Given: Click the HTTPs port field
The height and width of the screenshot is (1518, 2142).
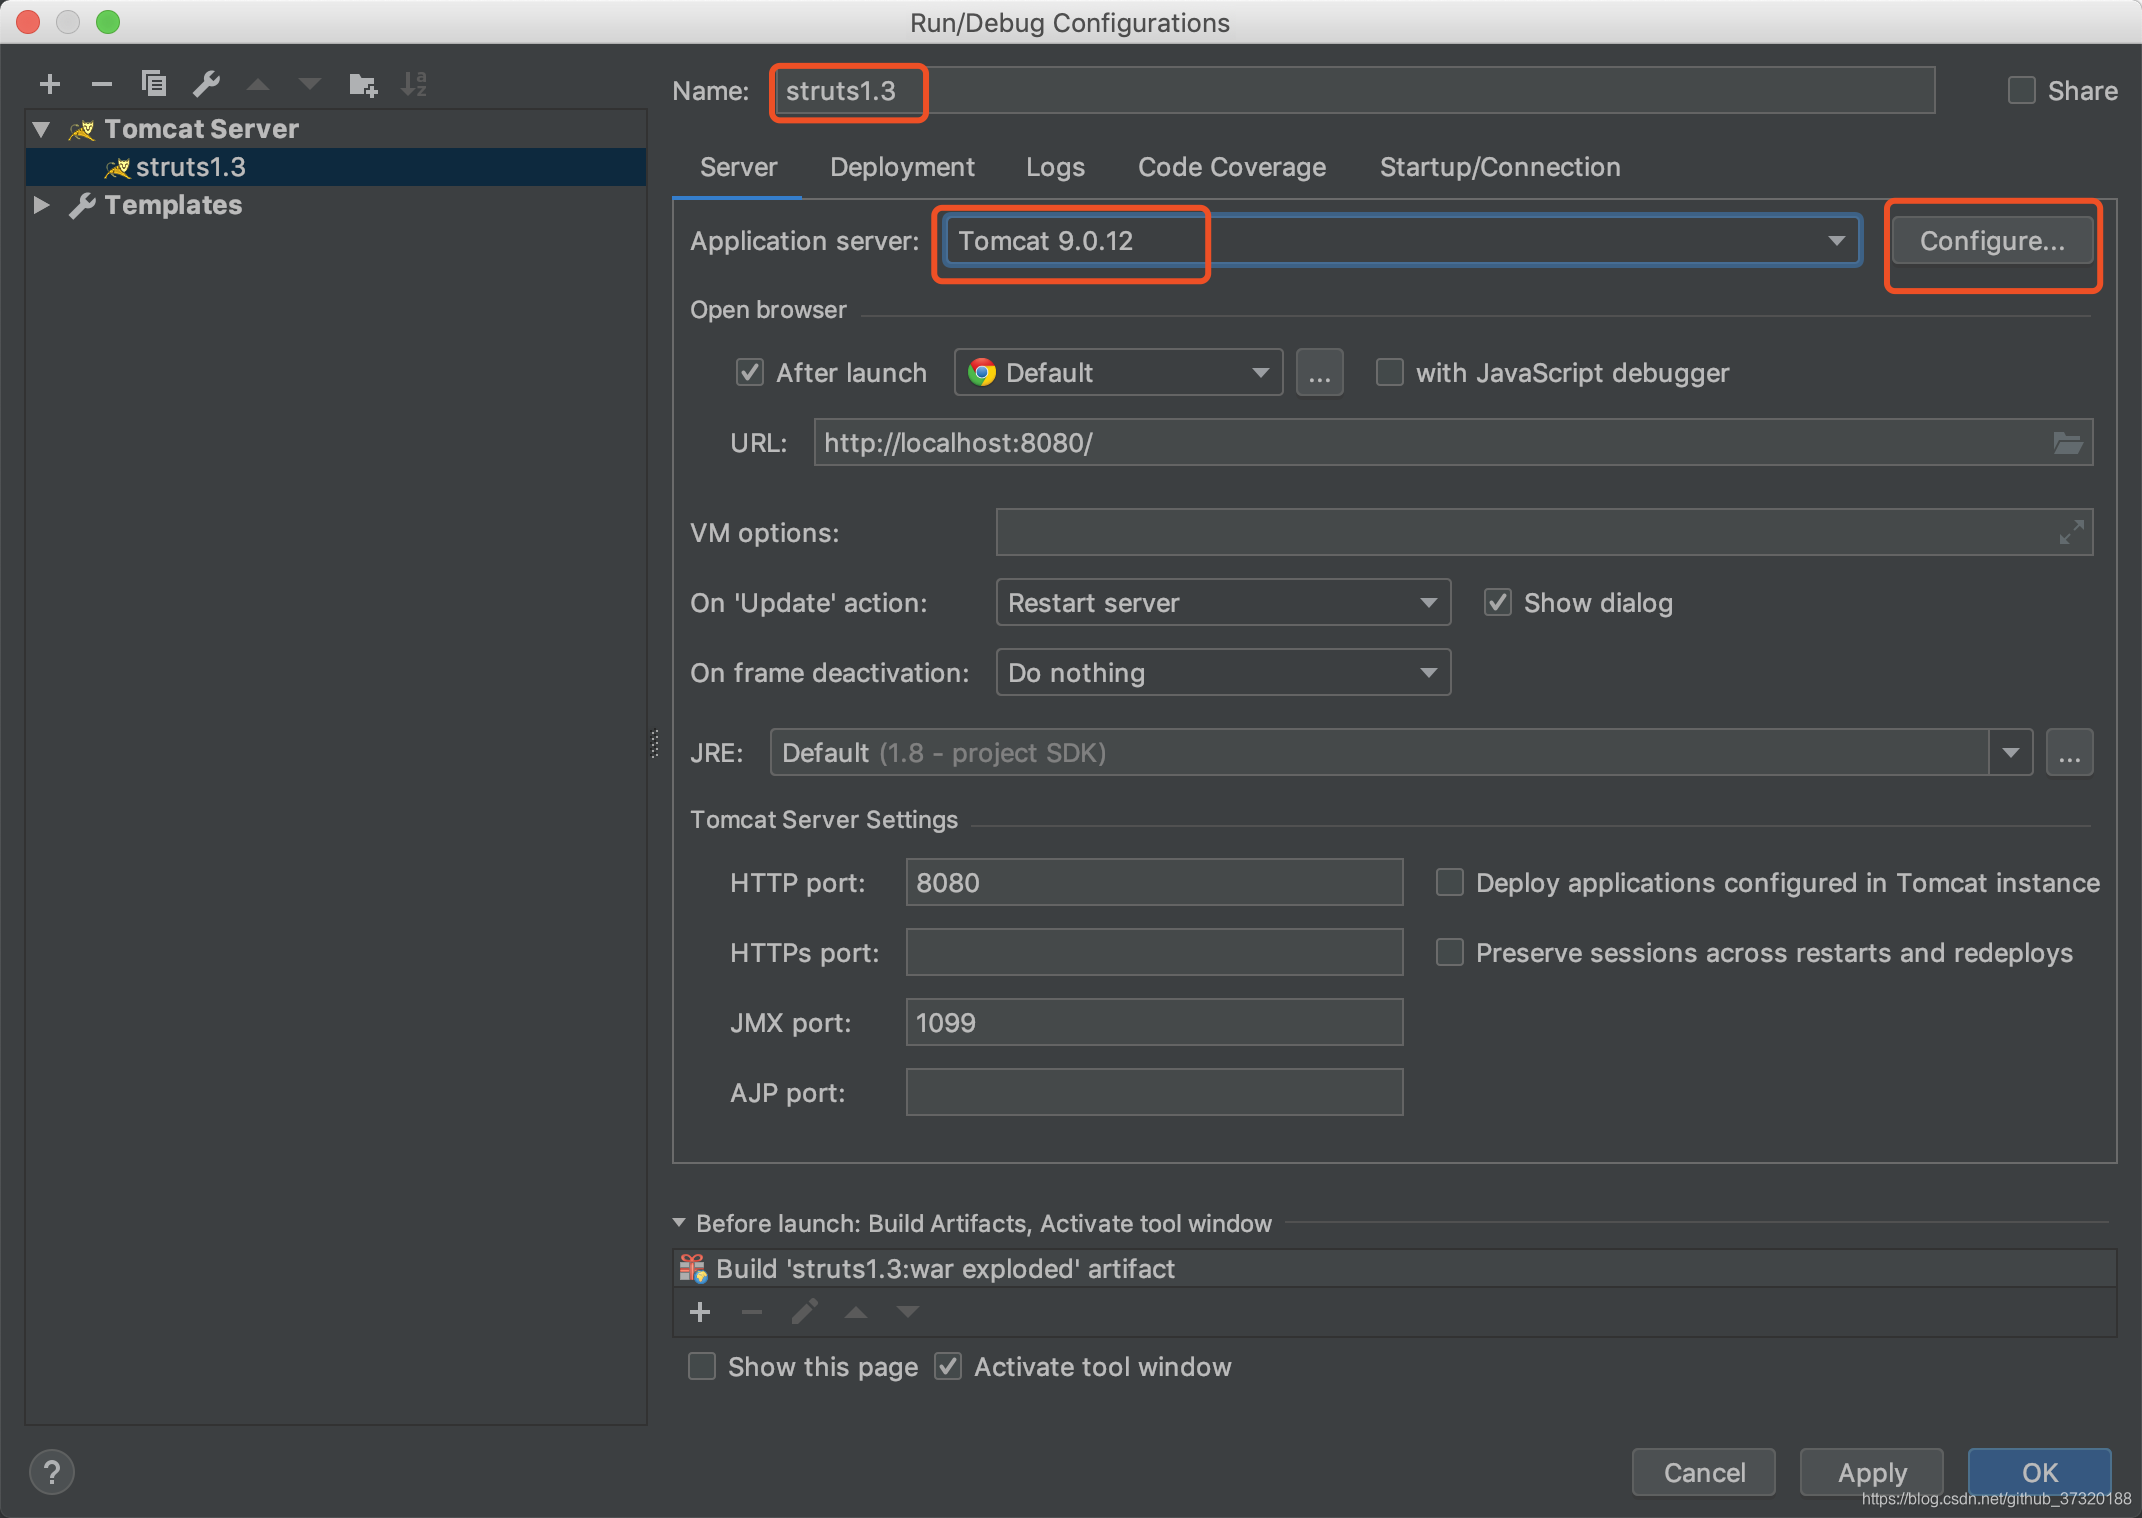Looking at the screenshot, I should (1154, 953).
